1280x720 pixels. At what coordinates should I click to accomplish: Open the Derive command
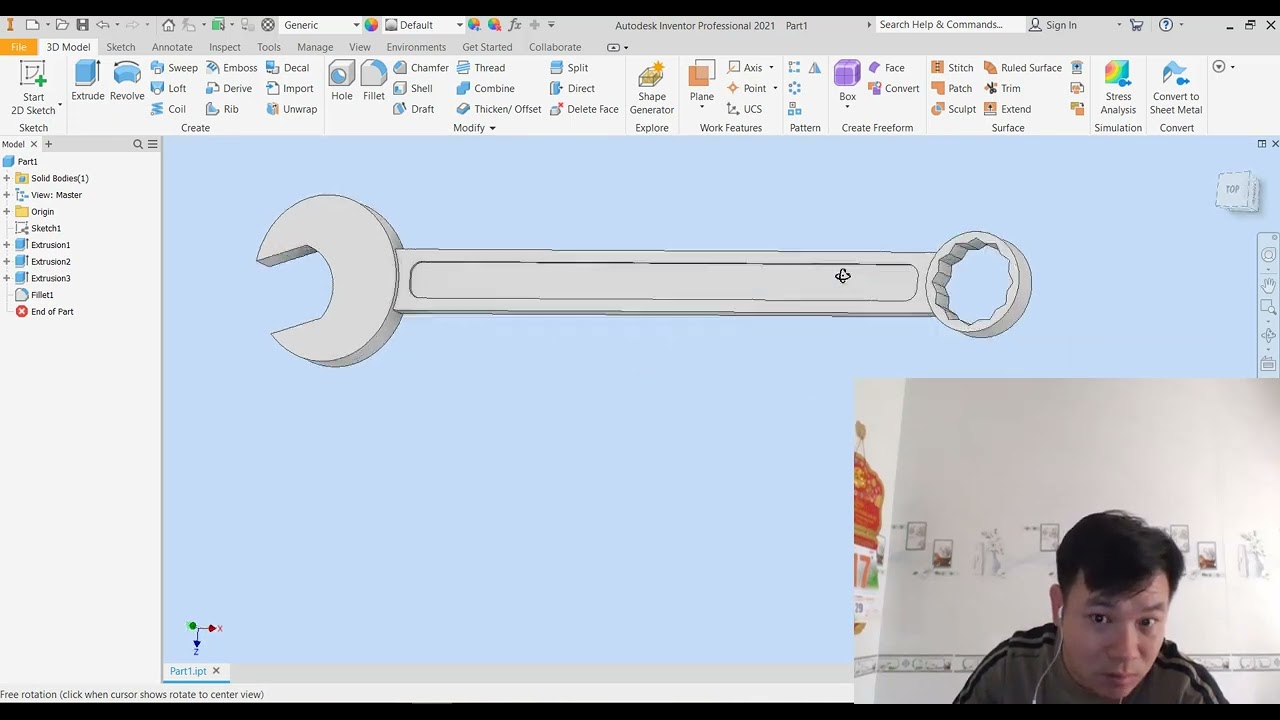click(228, 88)
